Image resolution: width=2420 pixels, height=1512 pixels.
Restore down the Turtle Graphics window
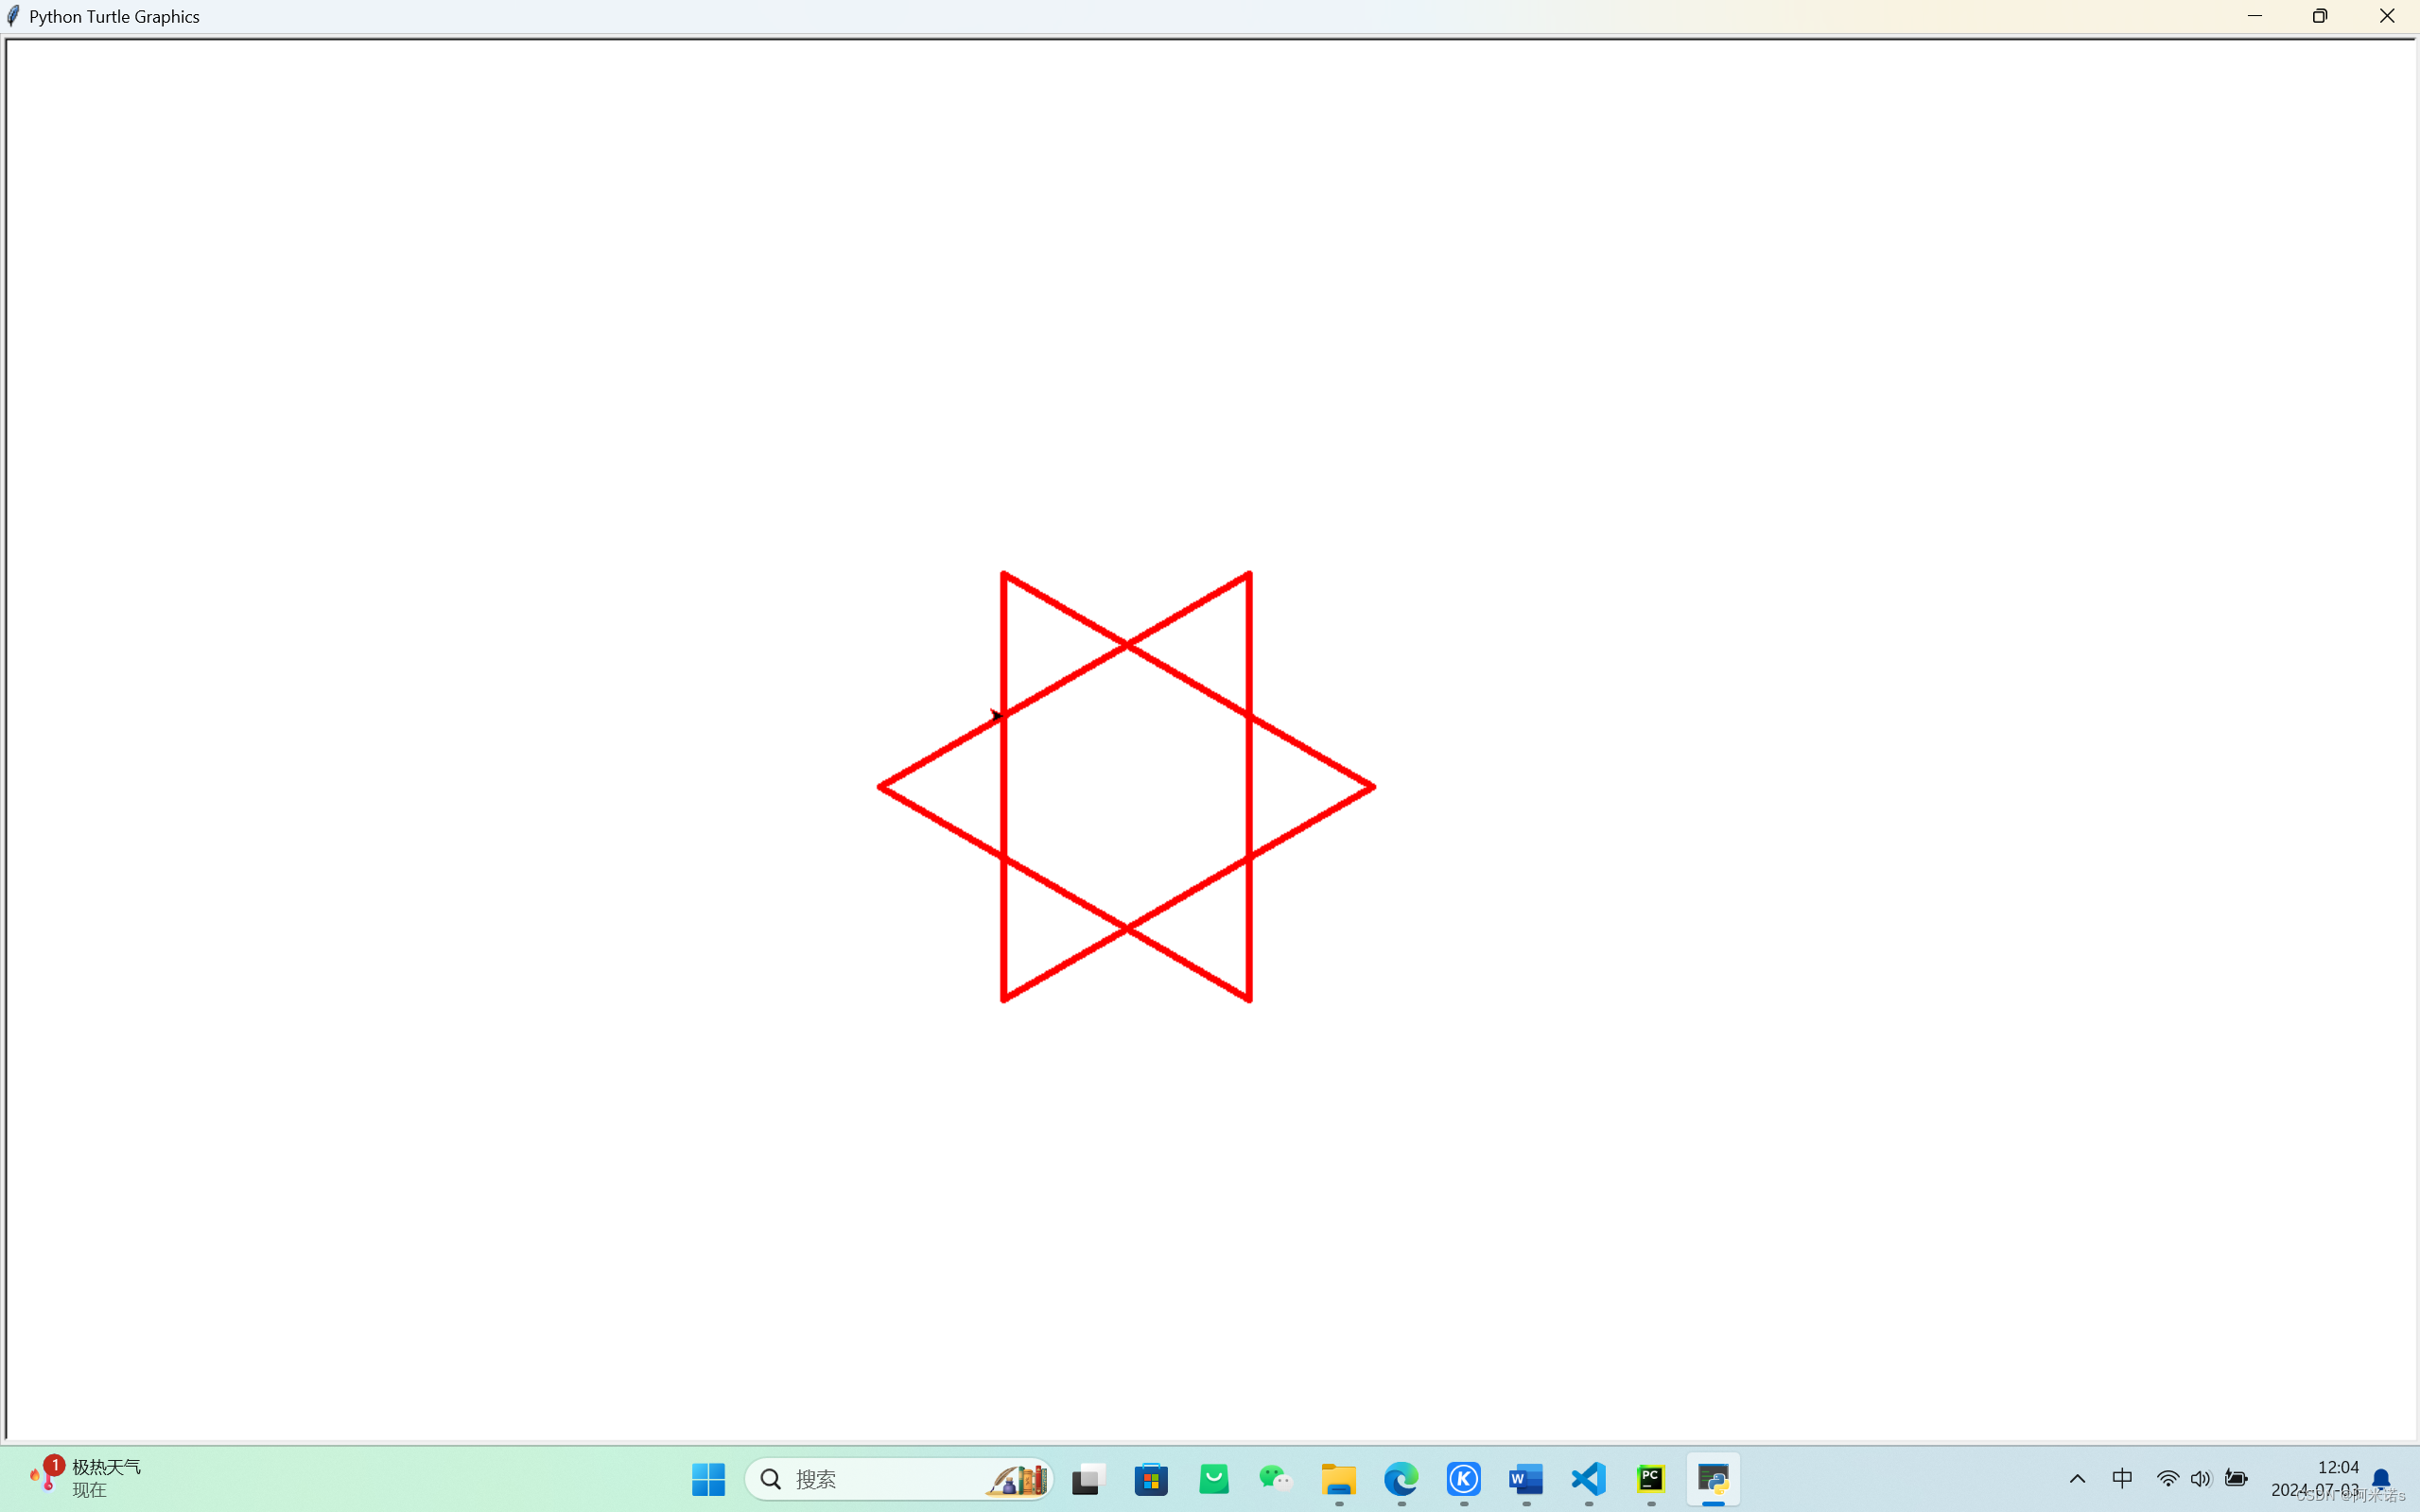(x=2320, y=16)
